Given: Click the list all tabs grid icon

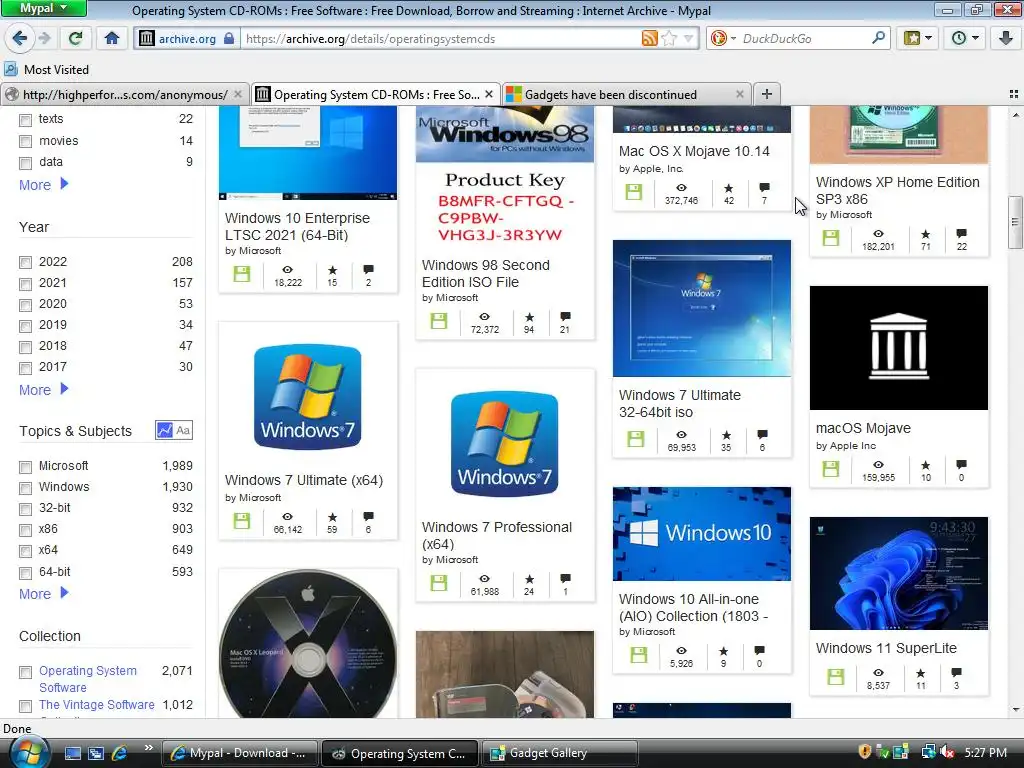Looking at the screenshot, I should [1014, 94].
